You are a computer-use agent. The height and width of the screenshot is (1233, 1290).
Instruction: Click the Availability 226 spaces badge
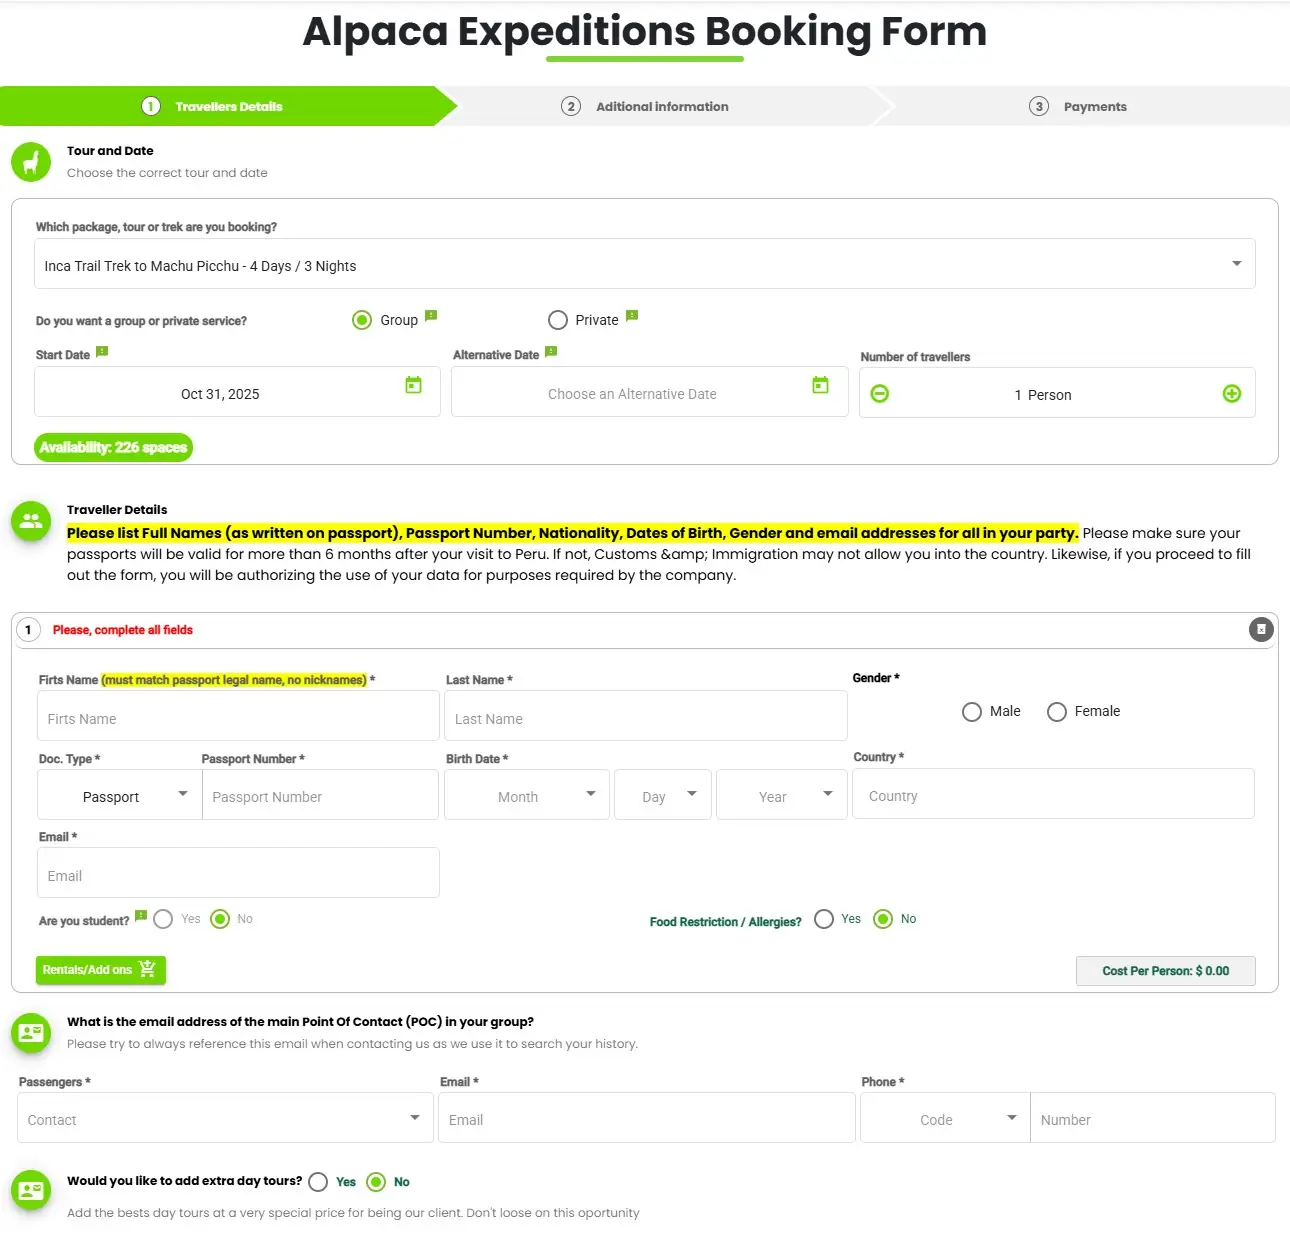(113, 447)
